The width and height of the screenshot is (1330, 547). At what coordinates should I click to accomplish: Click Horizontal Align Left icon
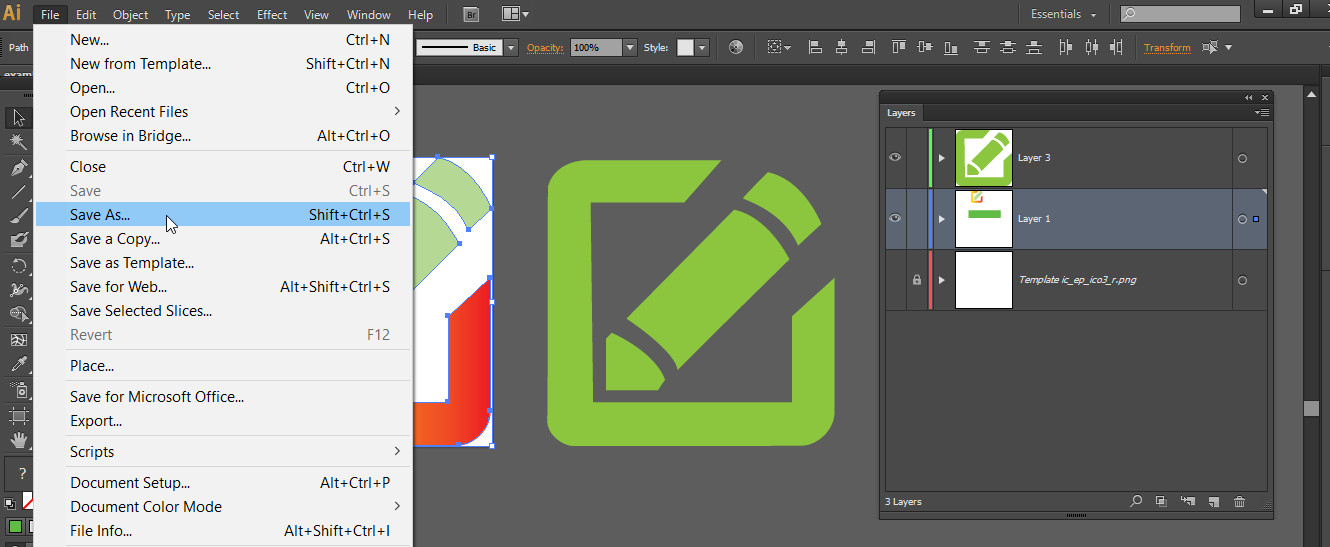(815, 47)
